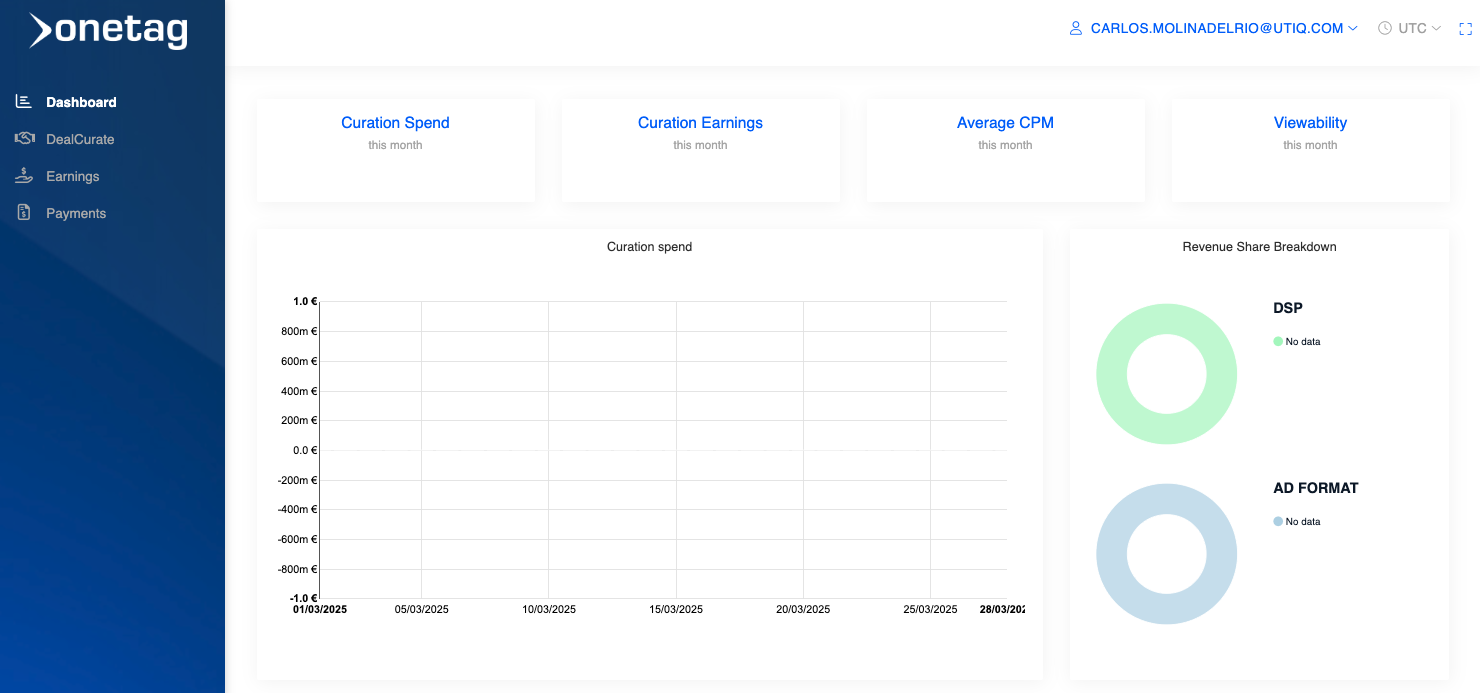Toggle the Ad Format 'No data' legend item
This screenshot has height=693, width=1480.
point(1297,522)
